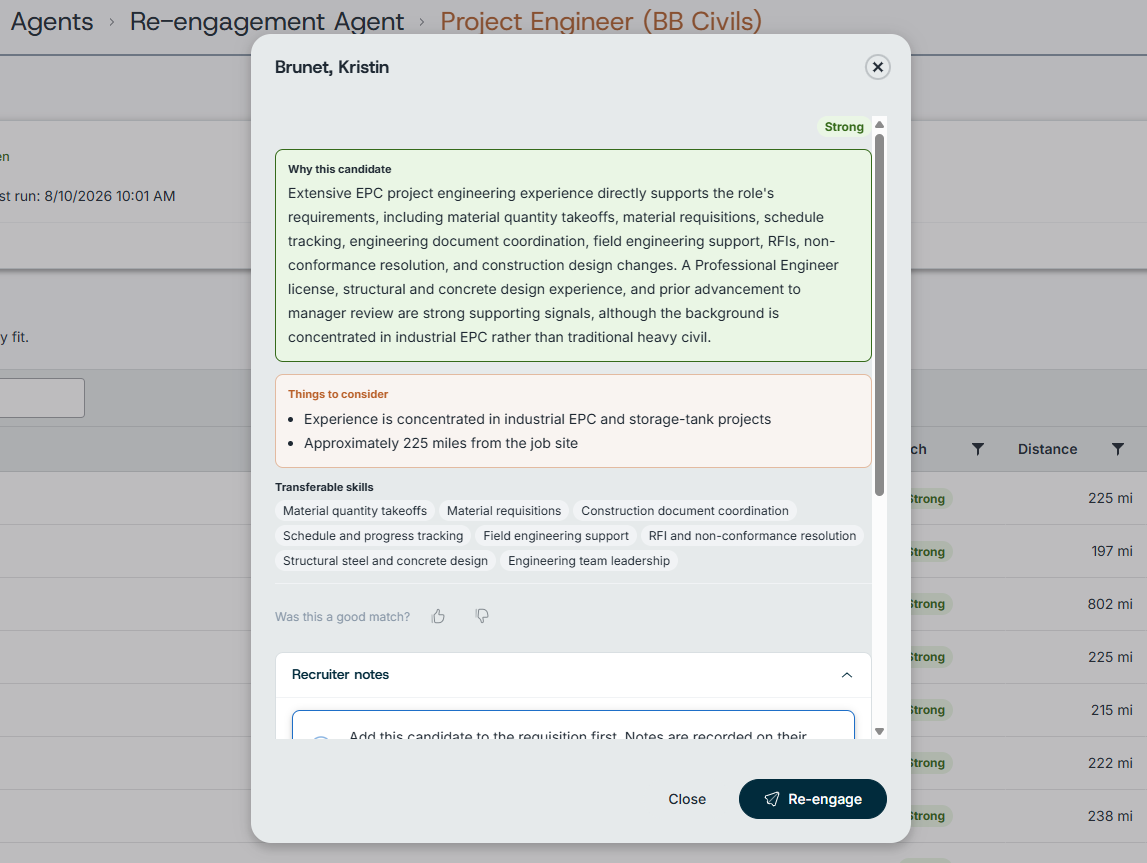Select the Engineering team leadership chip
The image size is (1147, 863).
coord(589,561)
